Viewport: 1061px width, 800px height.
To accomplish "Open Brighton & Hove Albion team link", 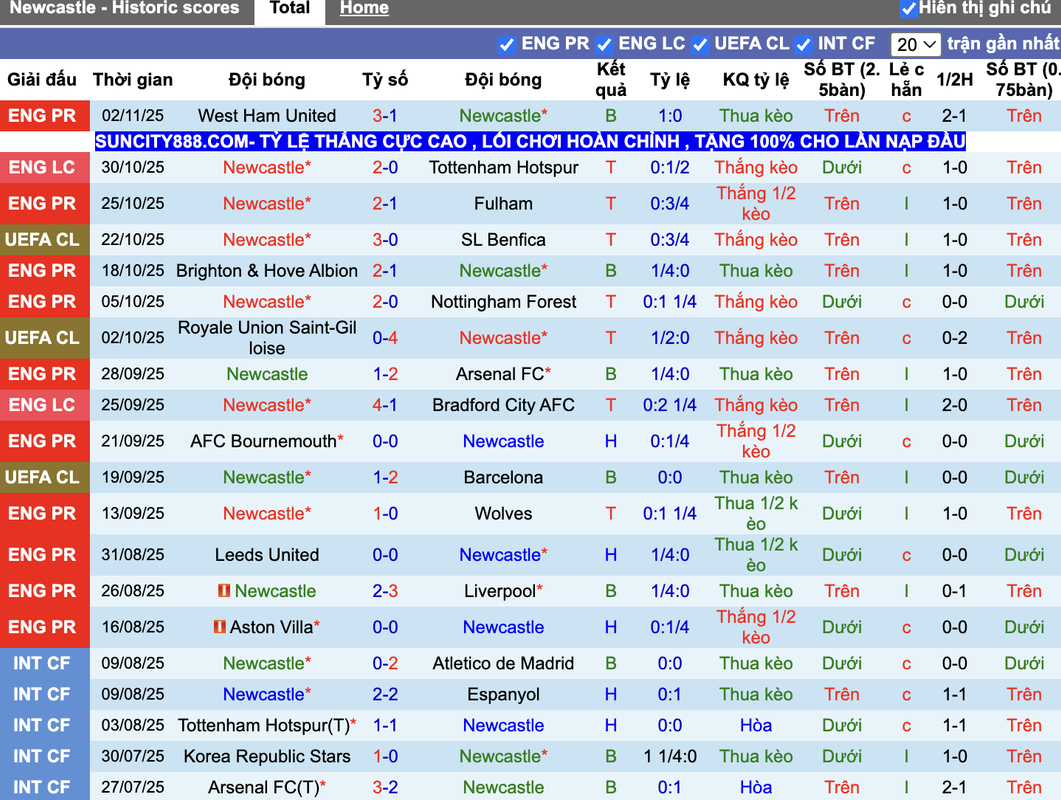I will coord(267,271).
